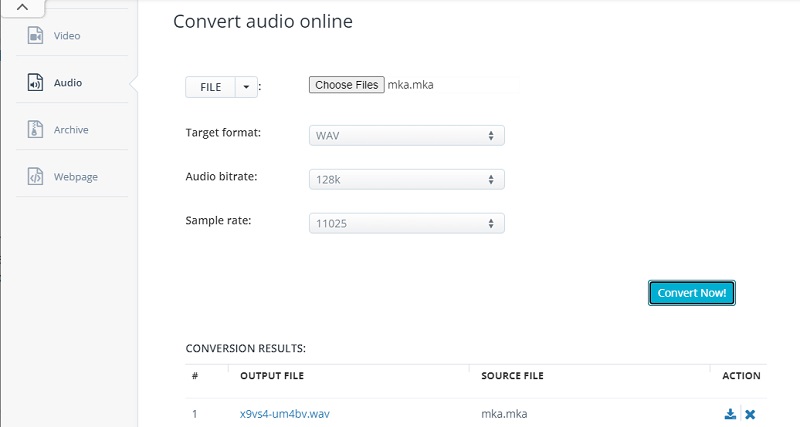Open the Target format WAV dropdown
The width and height of the screenshot is (800, 427).
tap(406, 135)
